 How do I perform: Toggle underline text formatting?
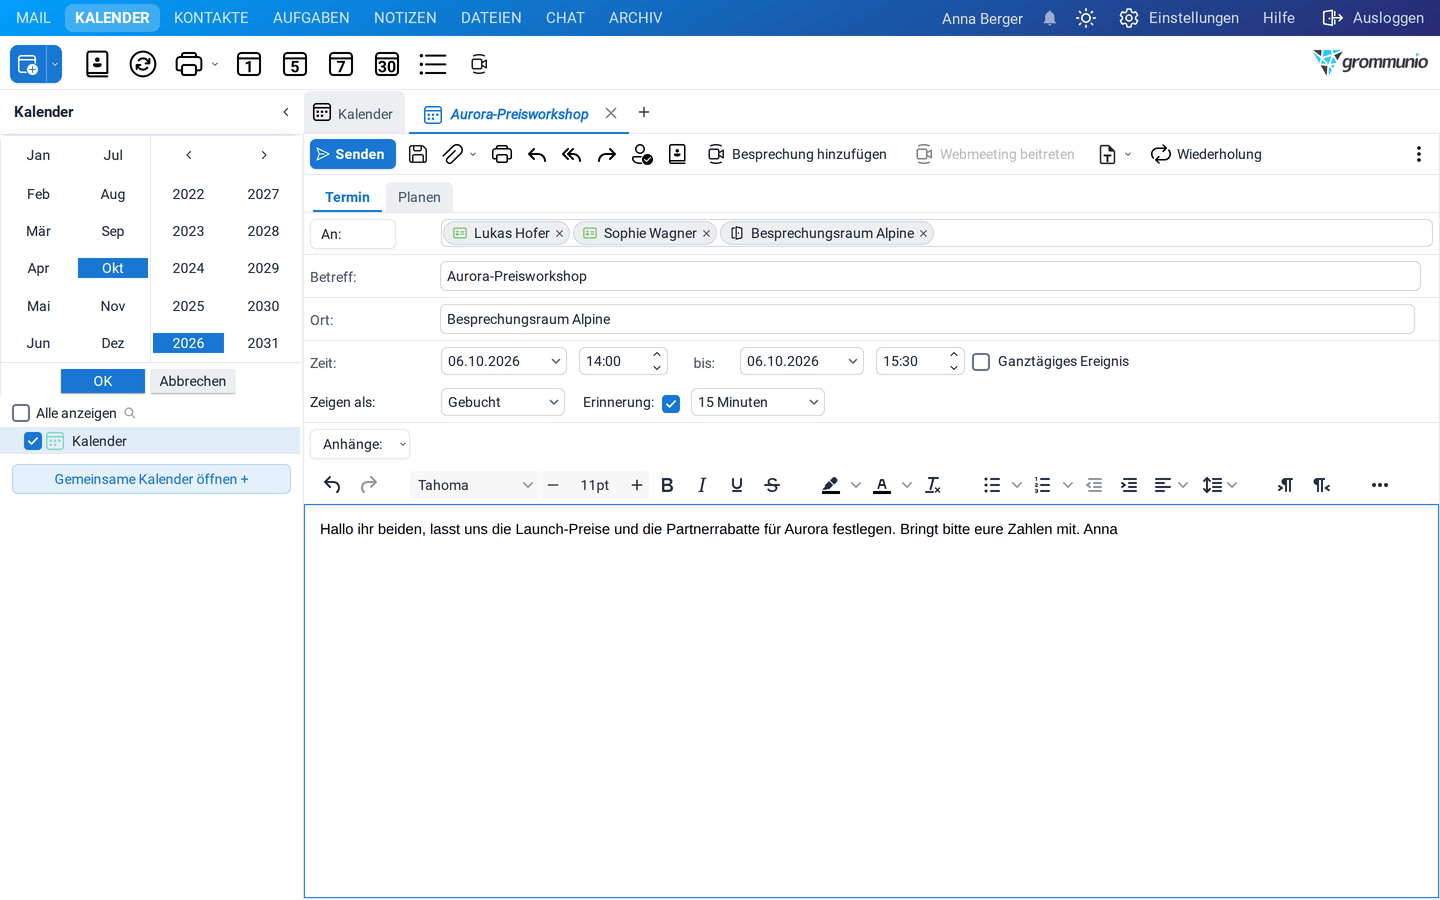point(737,485)
